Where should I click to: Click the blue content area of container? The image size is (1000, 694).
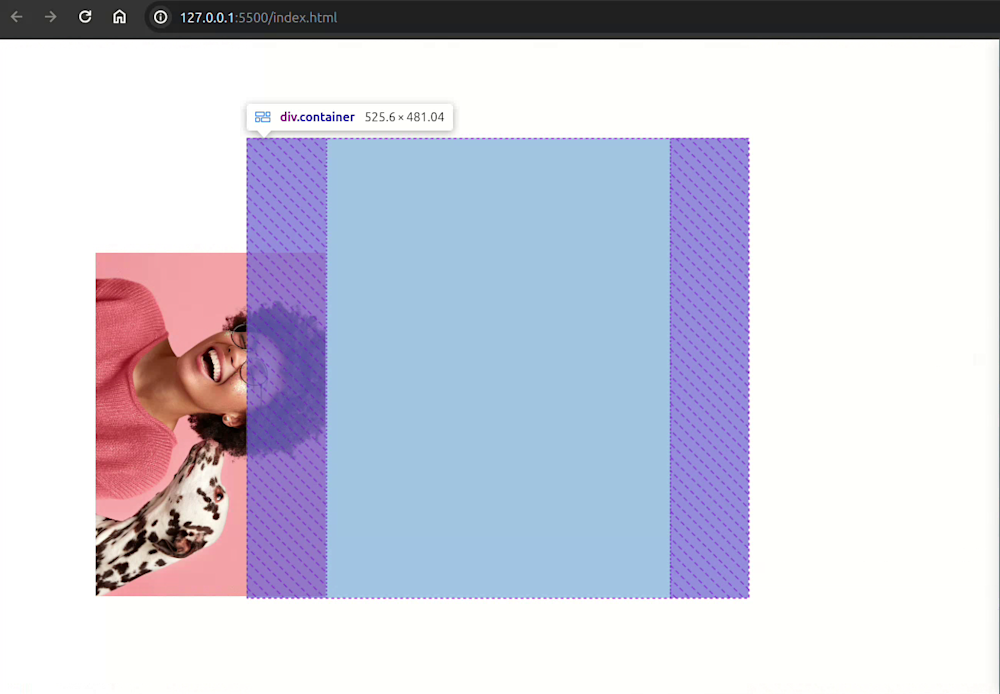click(x=498, y=368)
